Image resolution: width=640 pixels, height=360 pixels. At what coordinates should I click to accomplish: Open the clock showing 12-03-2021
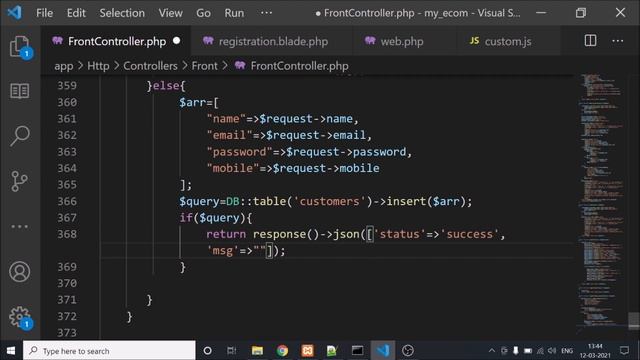[x=595, y=351]
